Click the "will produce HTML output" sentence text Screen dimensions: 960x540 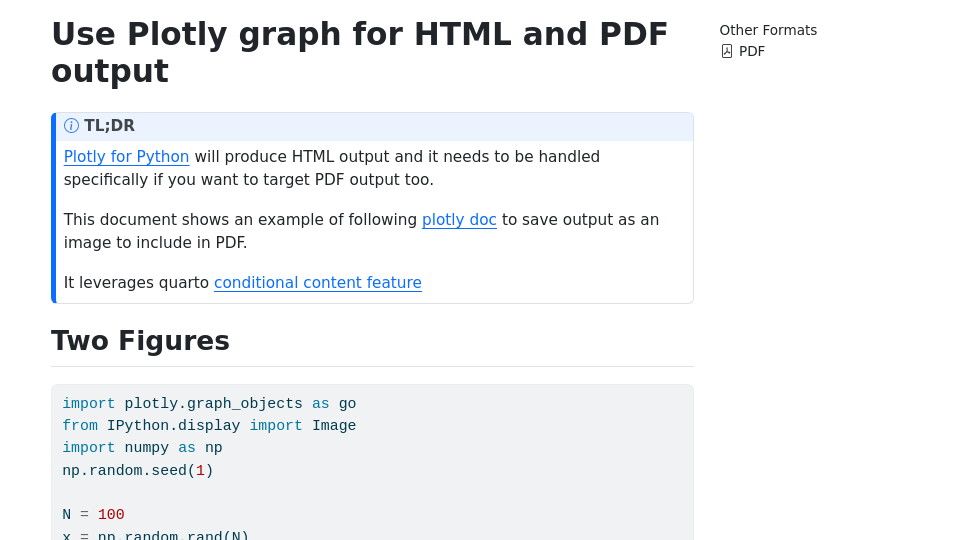click(396, 157)
